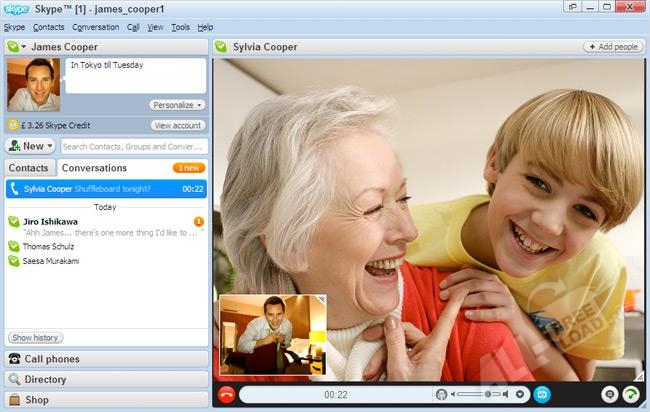Select Thomas Schulz status icon in list

[13, 246]
